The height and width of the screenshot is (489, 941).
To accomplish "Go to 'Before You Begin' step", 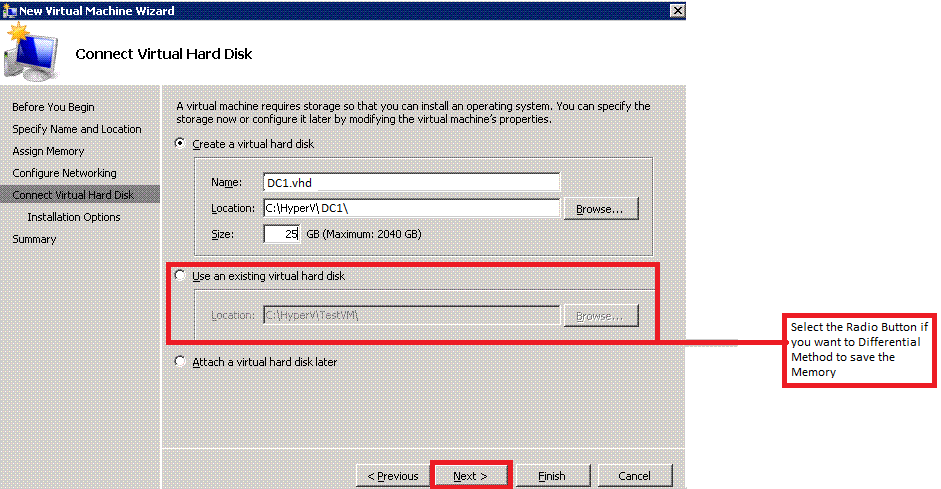I will pyautogui.click(x=53, y=107).
